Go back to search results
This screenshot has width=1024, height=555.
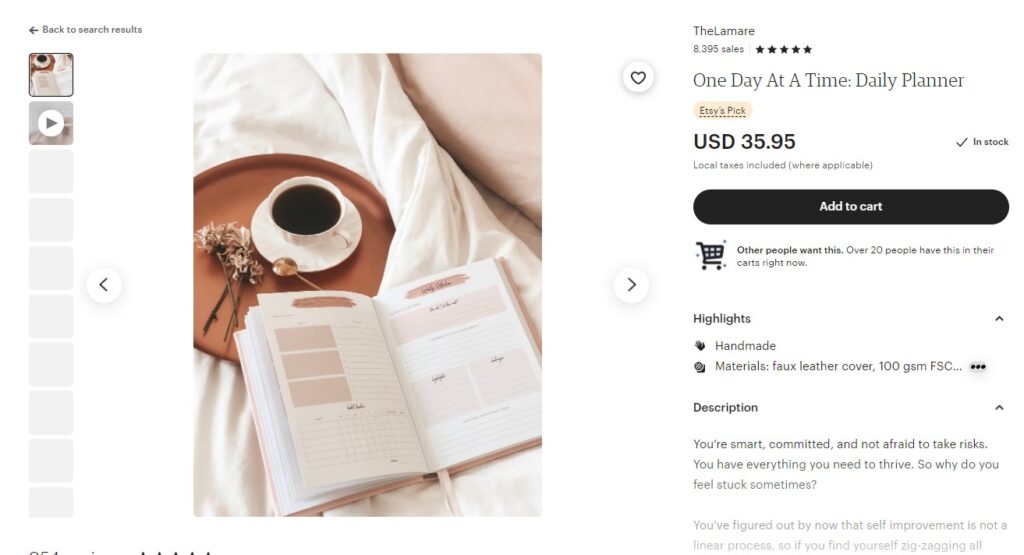86,30
